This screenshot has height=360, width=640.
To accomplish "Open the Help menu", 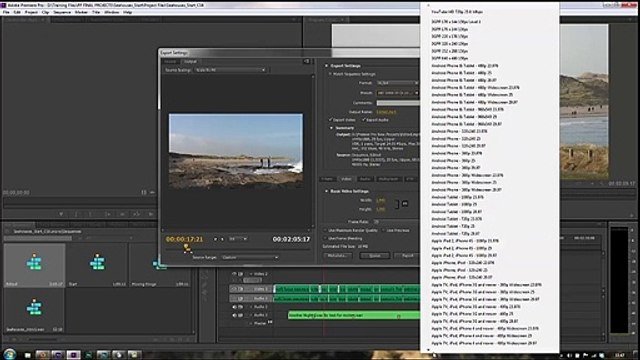I will click(x=127, y=12).
